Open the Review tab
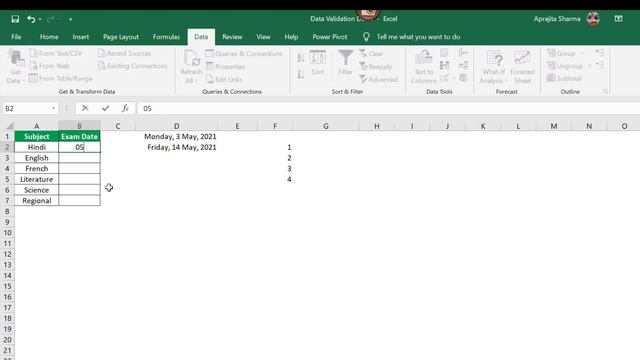This screenshot has height=360, width=640. (x=232, y=37)
